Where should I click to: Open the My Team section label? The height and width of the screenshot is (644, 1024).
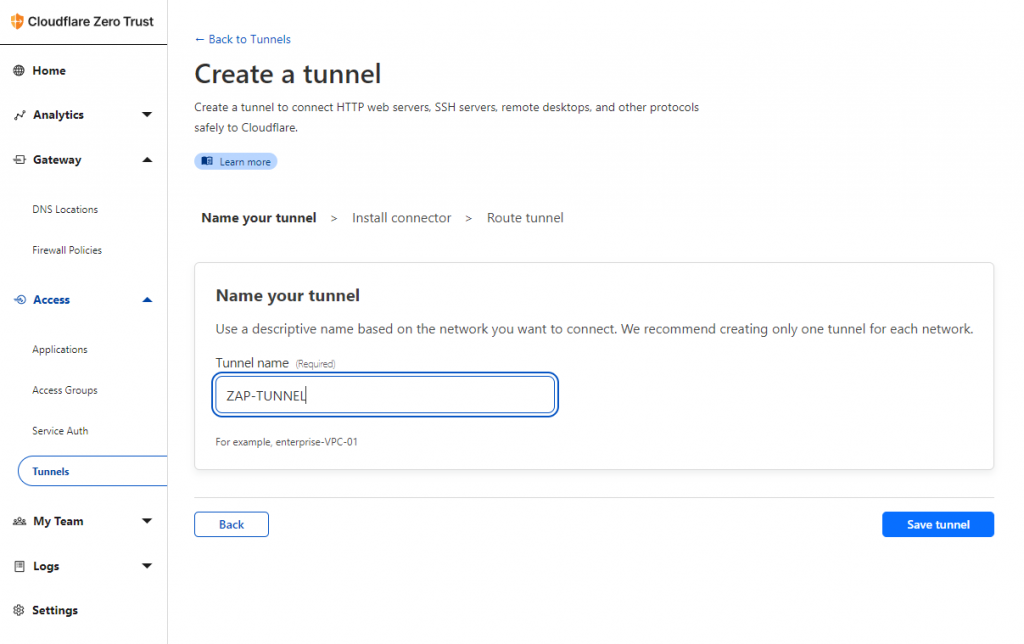[x=59, y=521]
